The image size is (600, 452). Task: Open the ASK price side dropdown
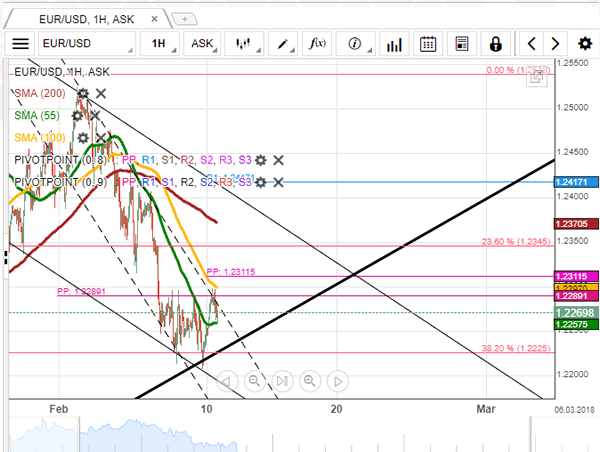pos(202,44)
